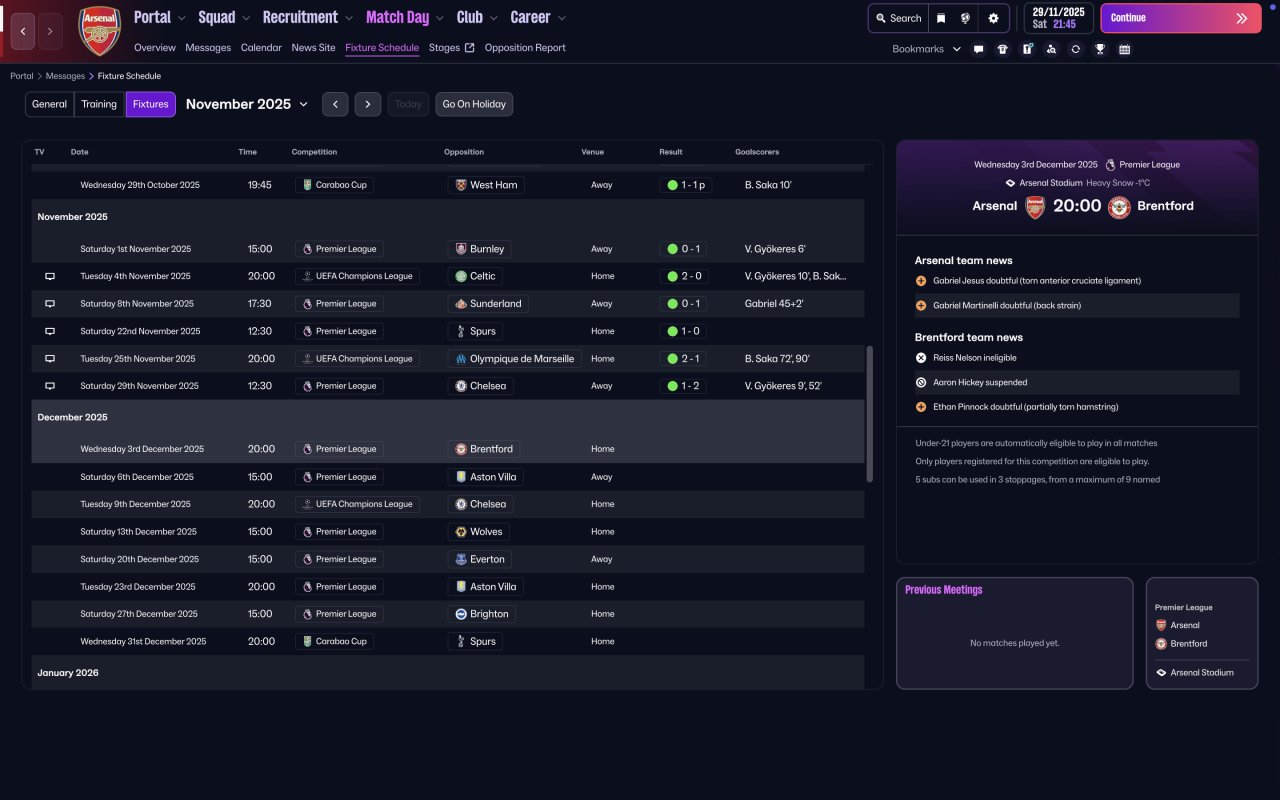The width and height of the screenshot is (1280, 800).
Task: Expand the Recruitment menu chevron
Action: (x=348, y=18)
